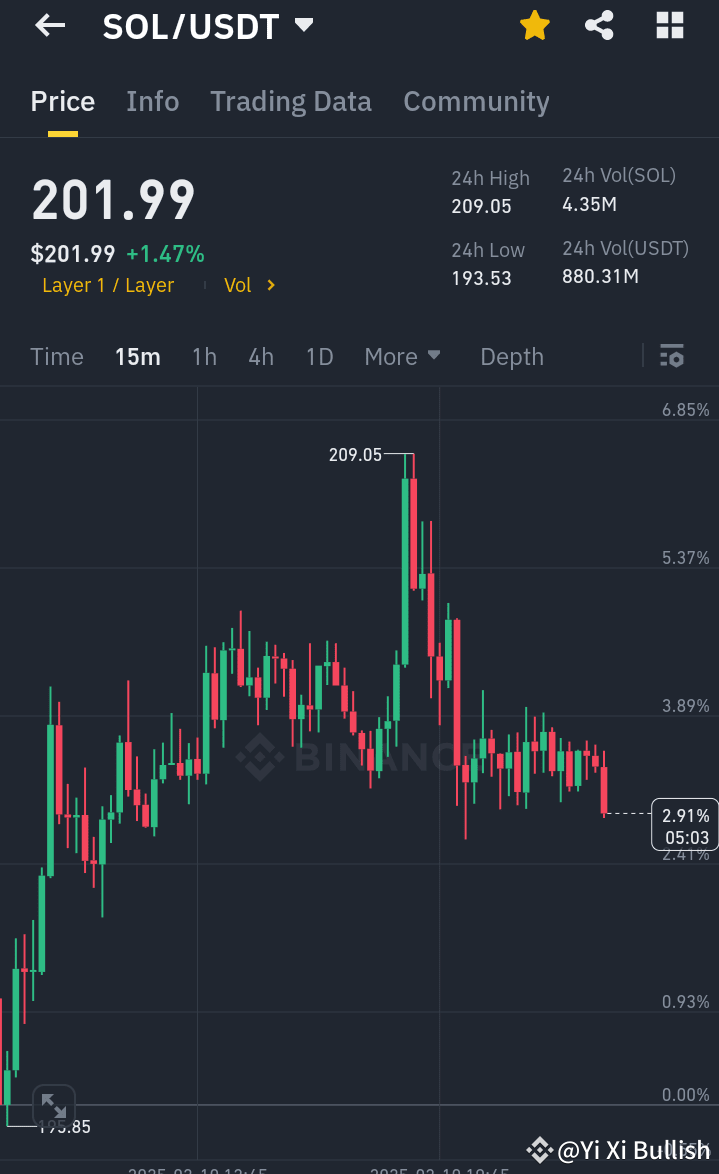Select the 1h chart interval
Image resolution: width=719 pixels, height=1174 pixels.
pyautogui.click(x=204, y=356)
